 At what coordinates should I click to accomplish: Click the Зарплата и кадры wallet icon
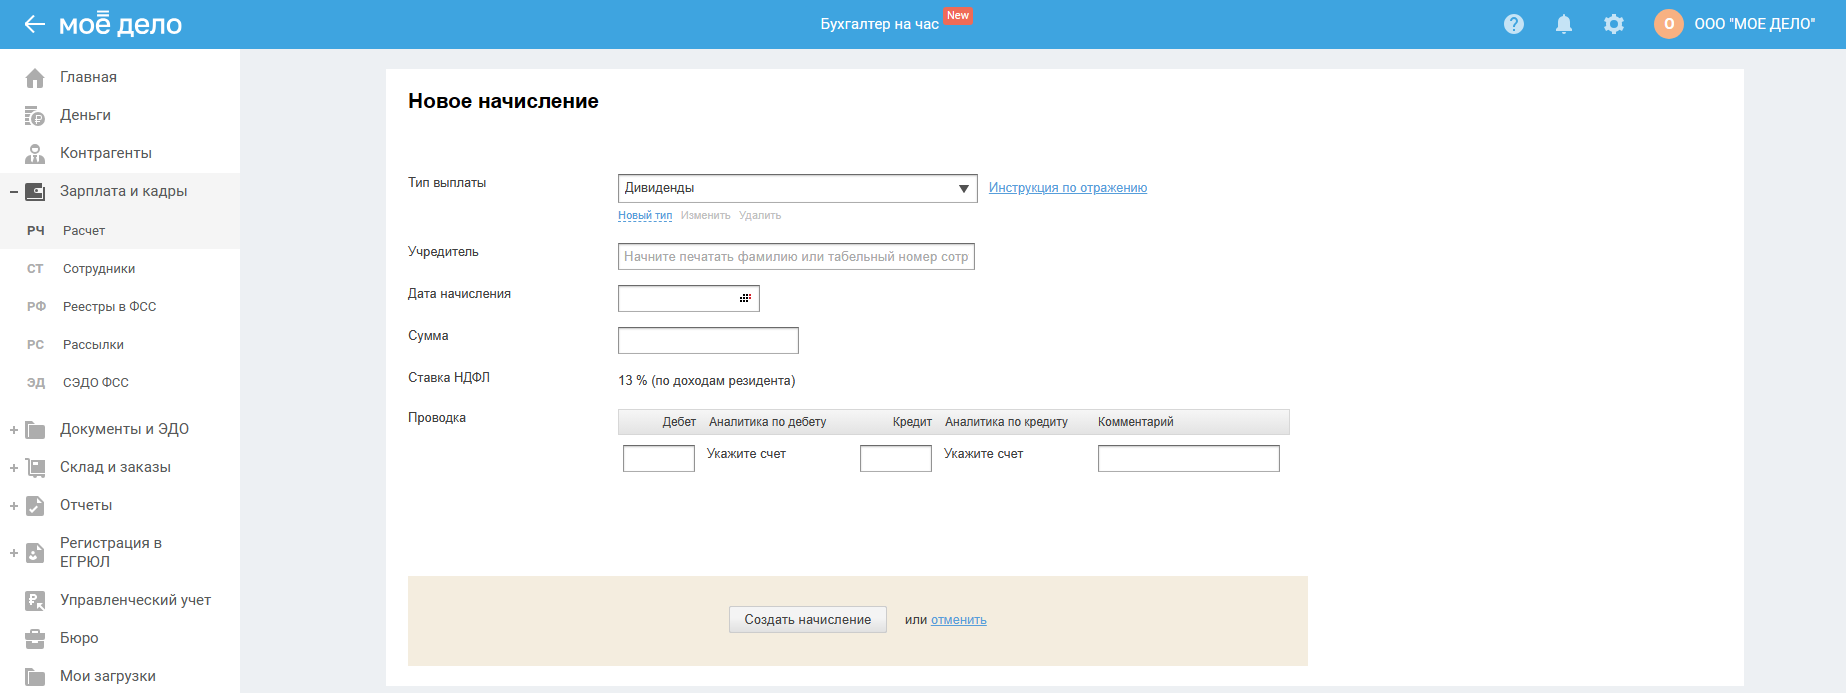coord(35,192)
